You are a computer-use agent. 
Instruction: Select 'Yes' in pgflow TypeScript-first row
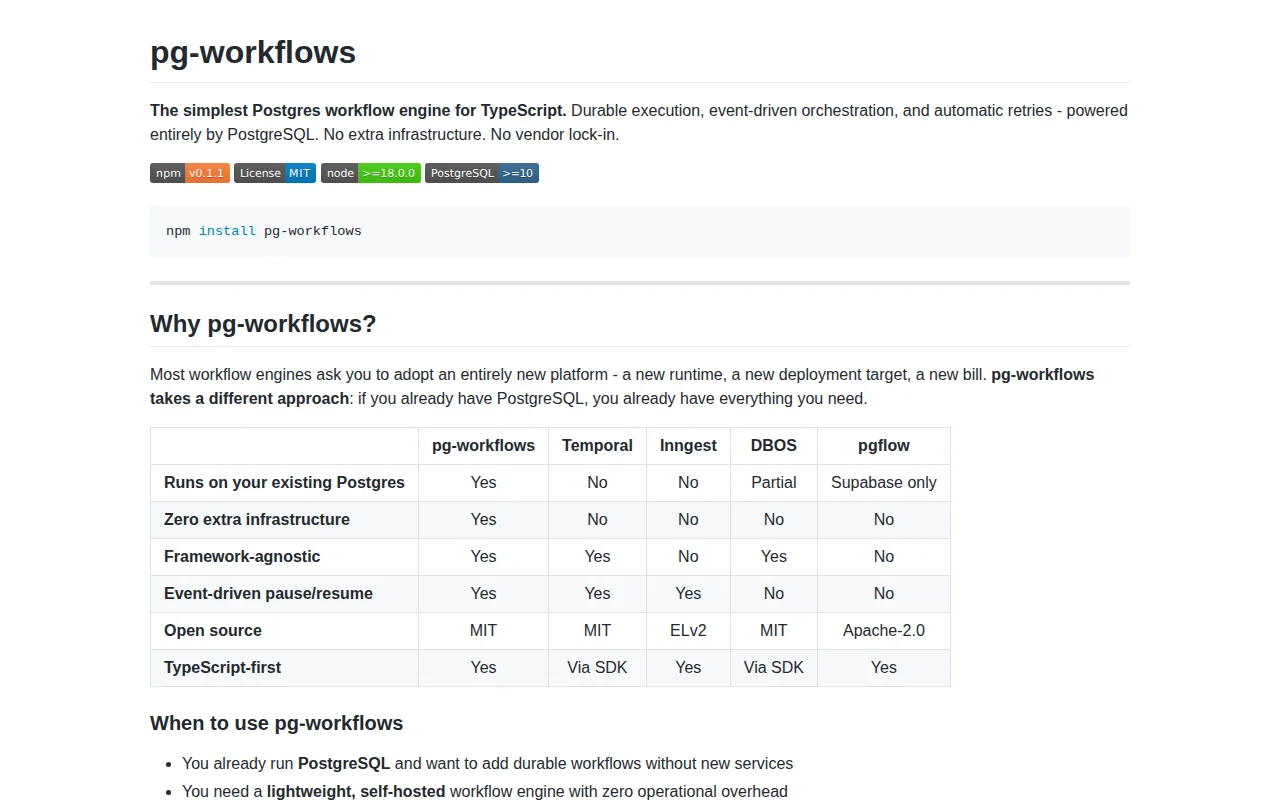pos(884,668)
